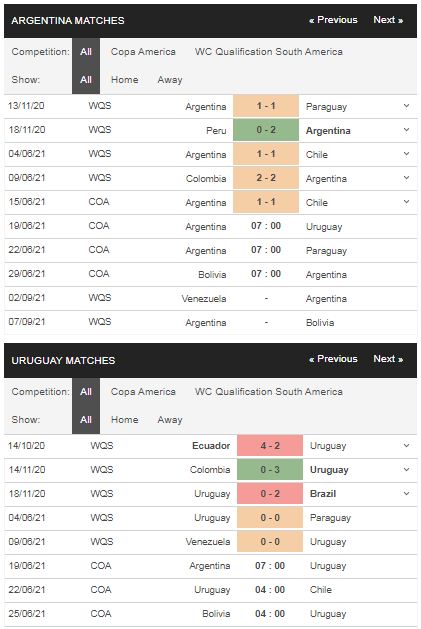This screenshot has height=629, width=421.
Task: Show only Uruguay Away matches
Action: [x=170, y=420]
